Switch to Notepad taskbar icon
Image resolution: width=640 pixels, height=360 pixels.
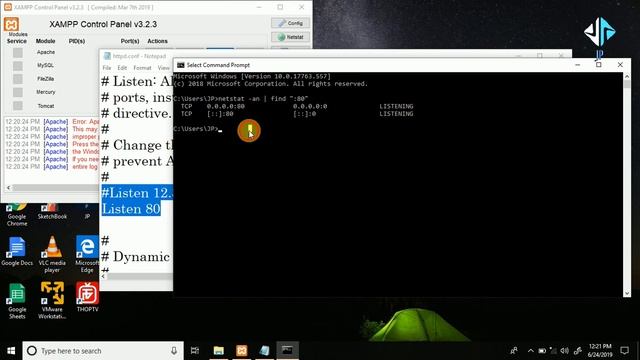(x=264, y=351)
